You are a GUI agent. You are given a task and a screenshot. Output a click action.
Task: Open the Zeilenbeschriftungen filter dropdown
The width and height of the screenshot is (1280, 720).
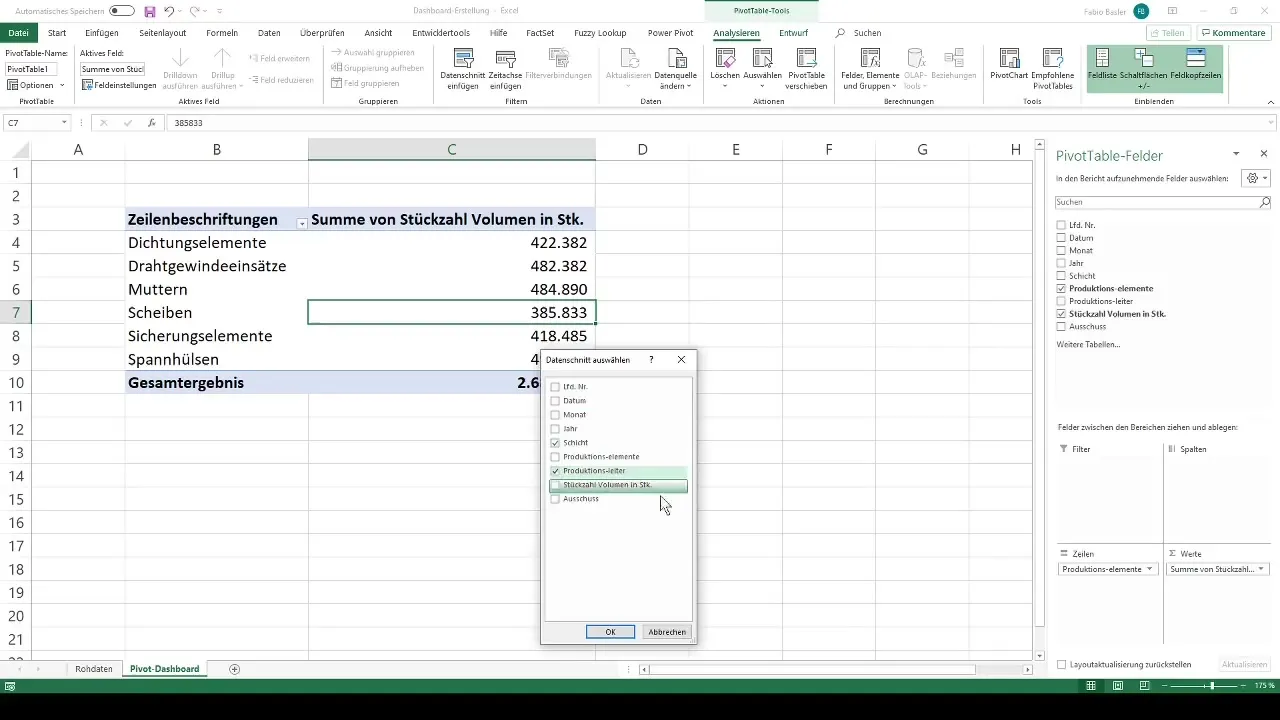[302, 222]
